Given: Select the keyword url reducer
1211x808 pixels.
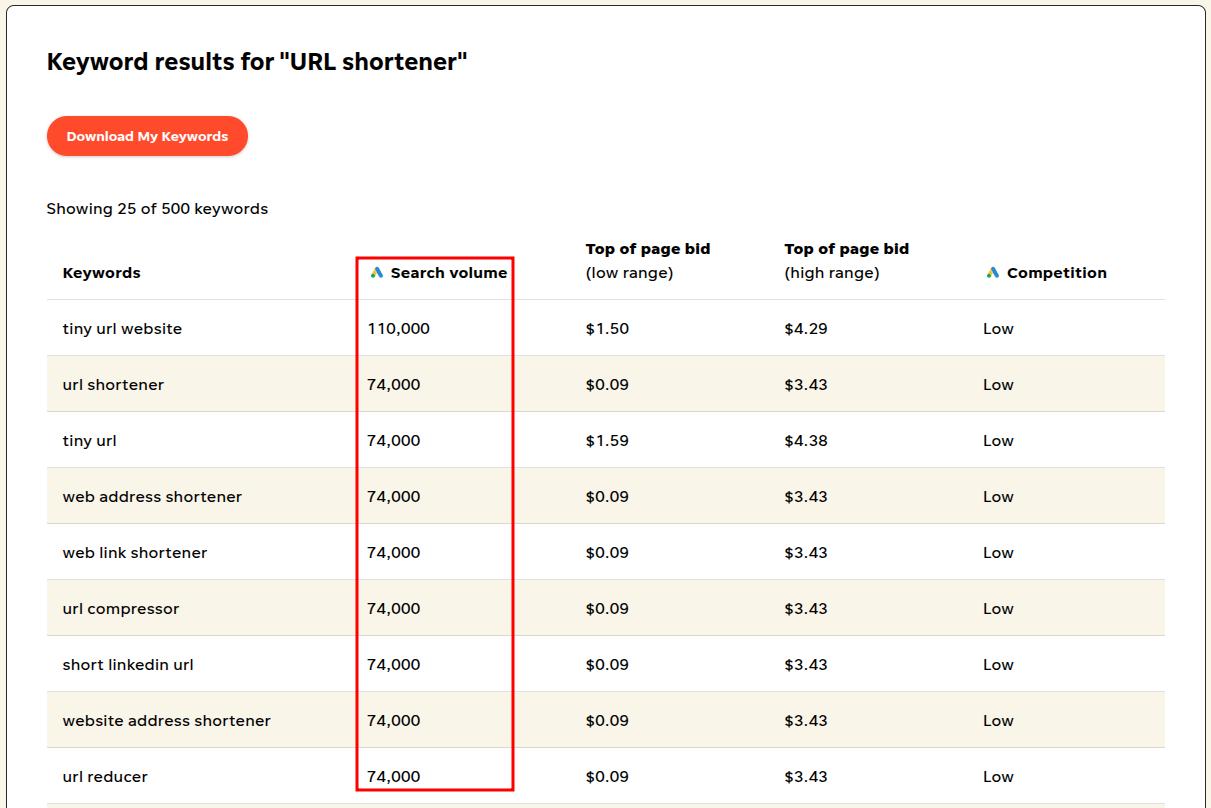Looking at the screenshot, I should point(104,776).
